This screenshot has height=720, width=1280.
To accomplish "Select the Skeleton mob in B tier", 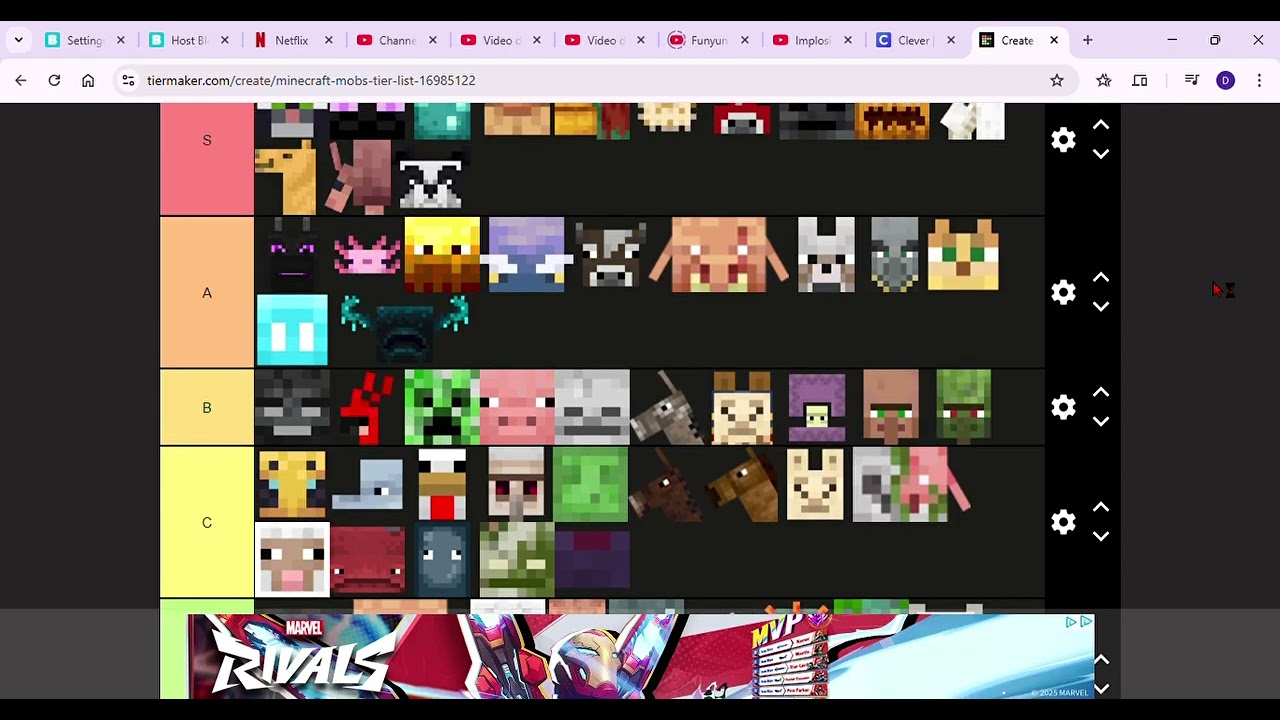I will 592,407.
